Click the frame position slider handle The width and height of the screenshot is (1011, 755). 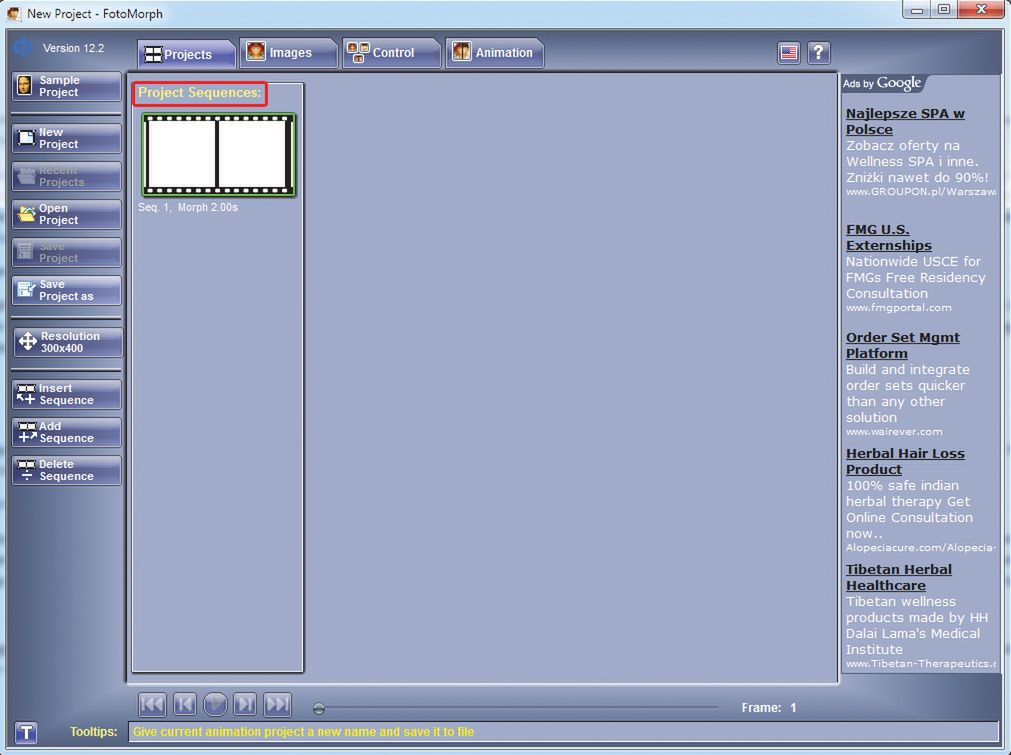tap(319, 709)
